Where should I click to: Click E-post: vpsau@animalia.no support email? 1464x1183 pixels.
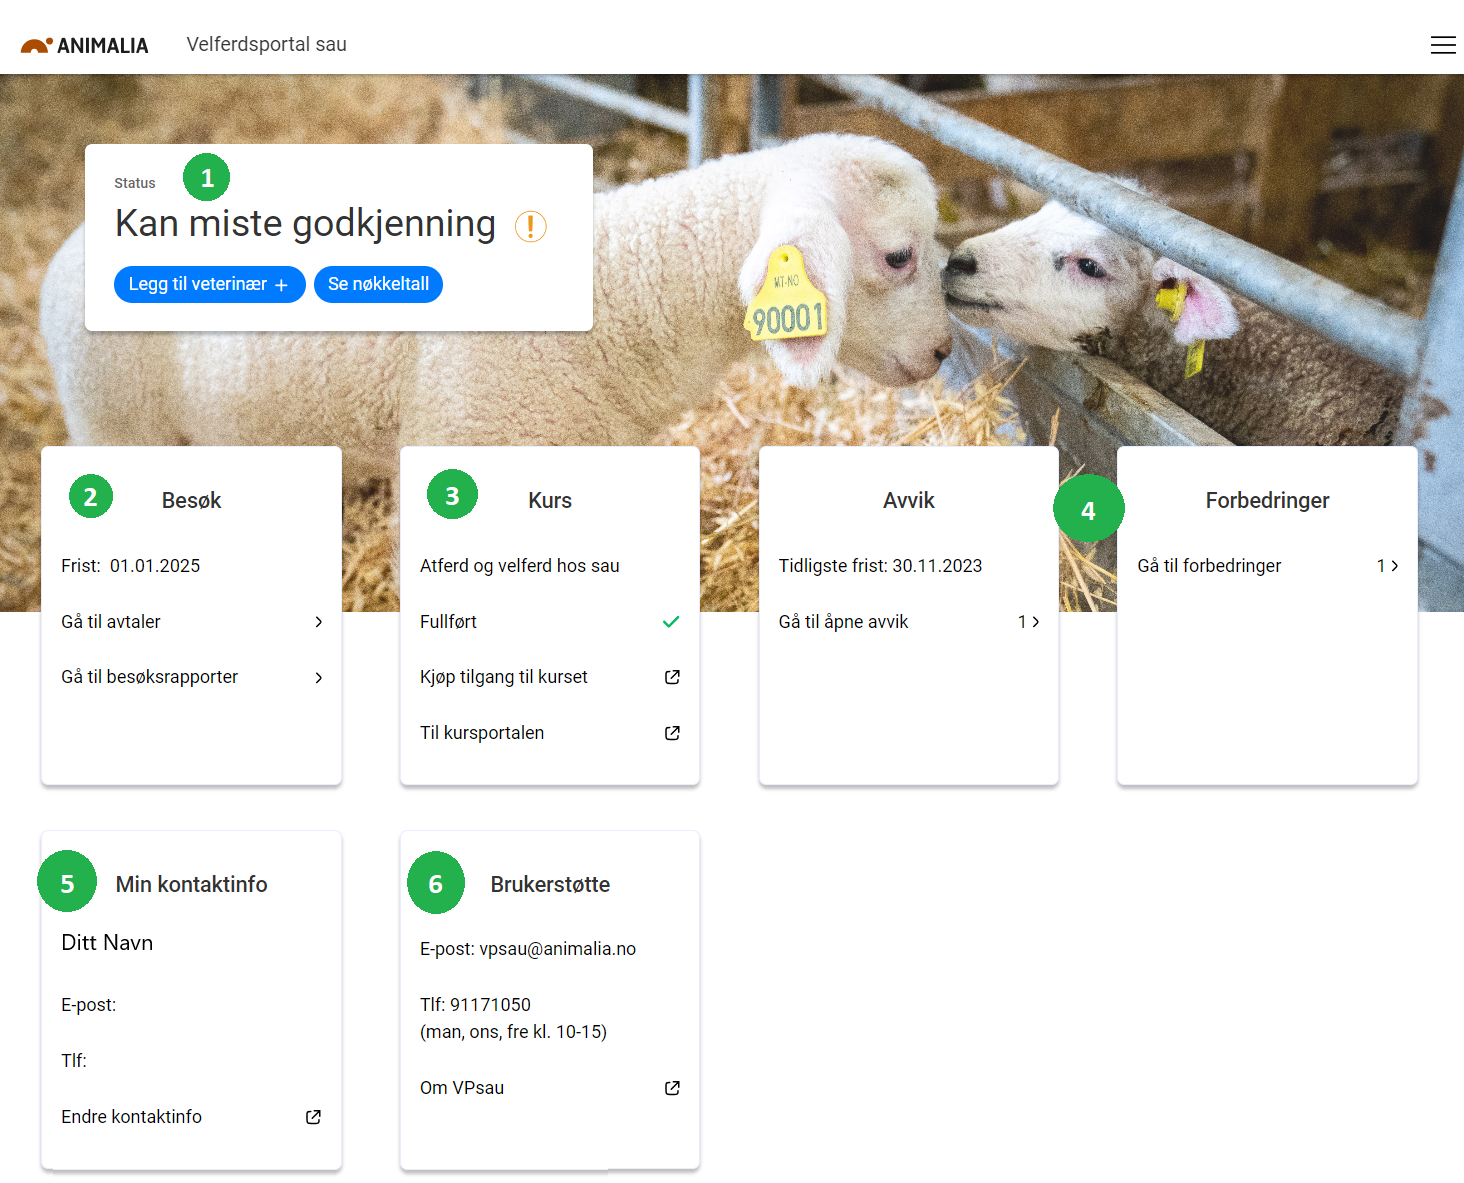click(528, 949)
